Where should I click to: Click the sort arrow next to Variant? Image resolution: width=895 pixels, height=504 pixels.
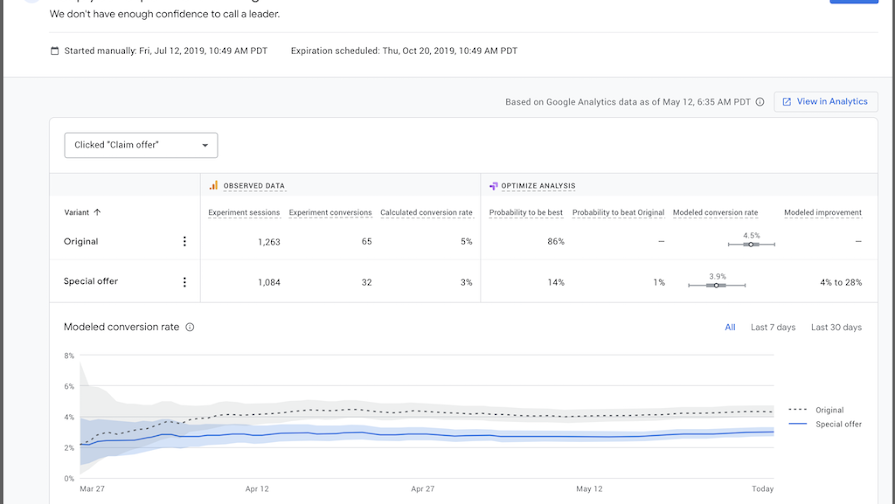tap(97, 212)
